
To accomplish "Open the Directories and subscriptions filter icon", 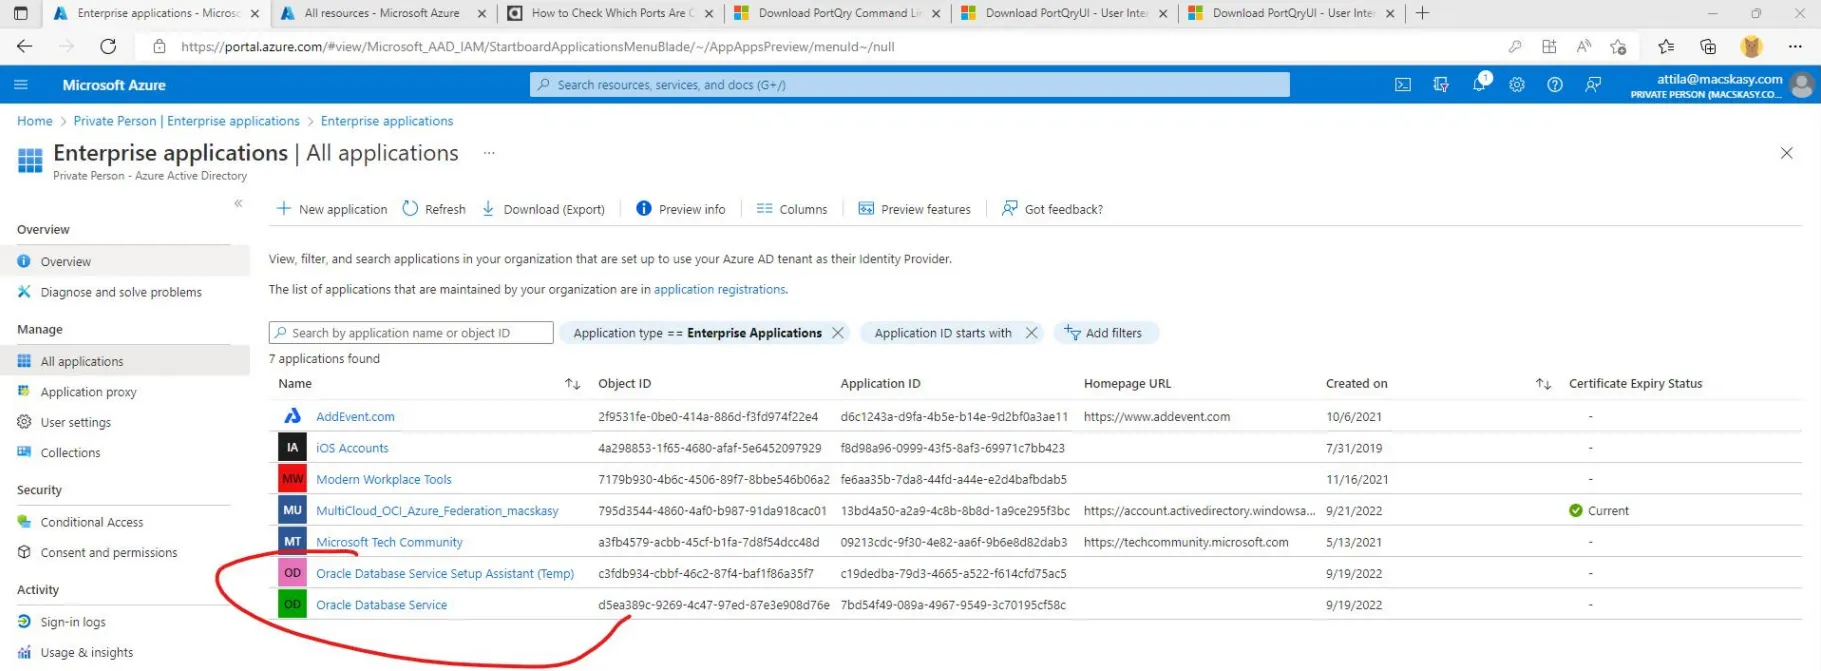I will (x=1441, y=85).
